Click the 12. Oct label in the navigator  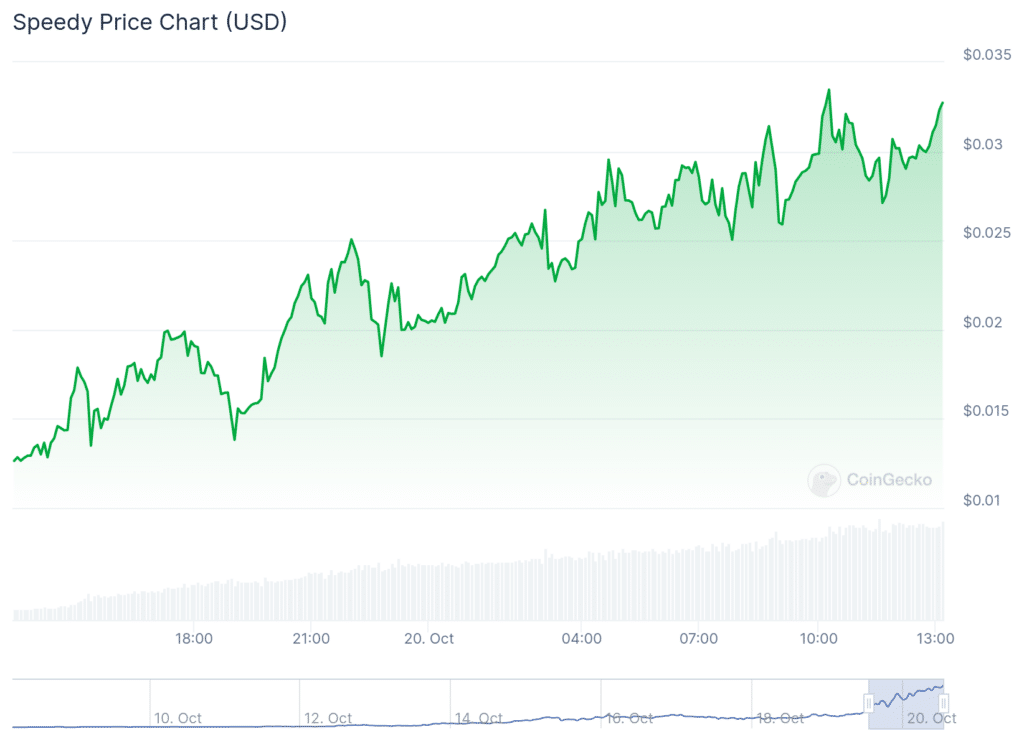click(328, 718)
